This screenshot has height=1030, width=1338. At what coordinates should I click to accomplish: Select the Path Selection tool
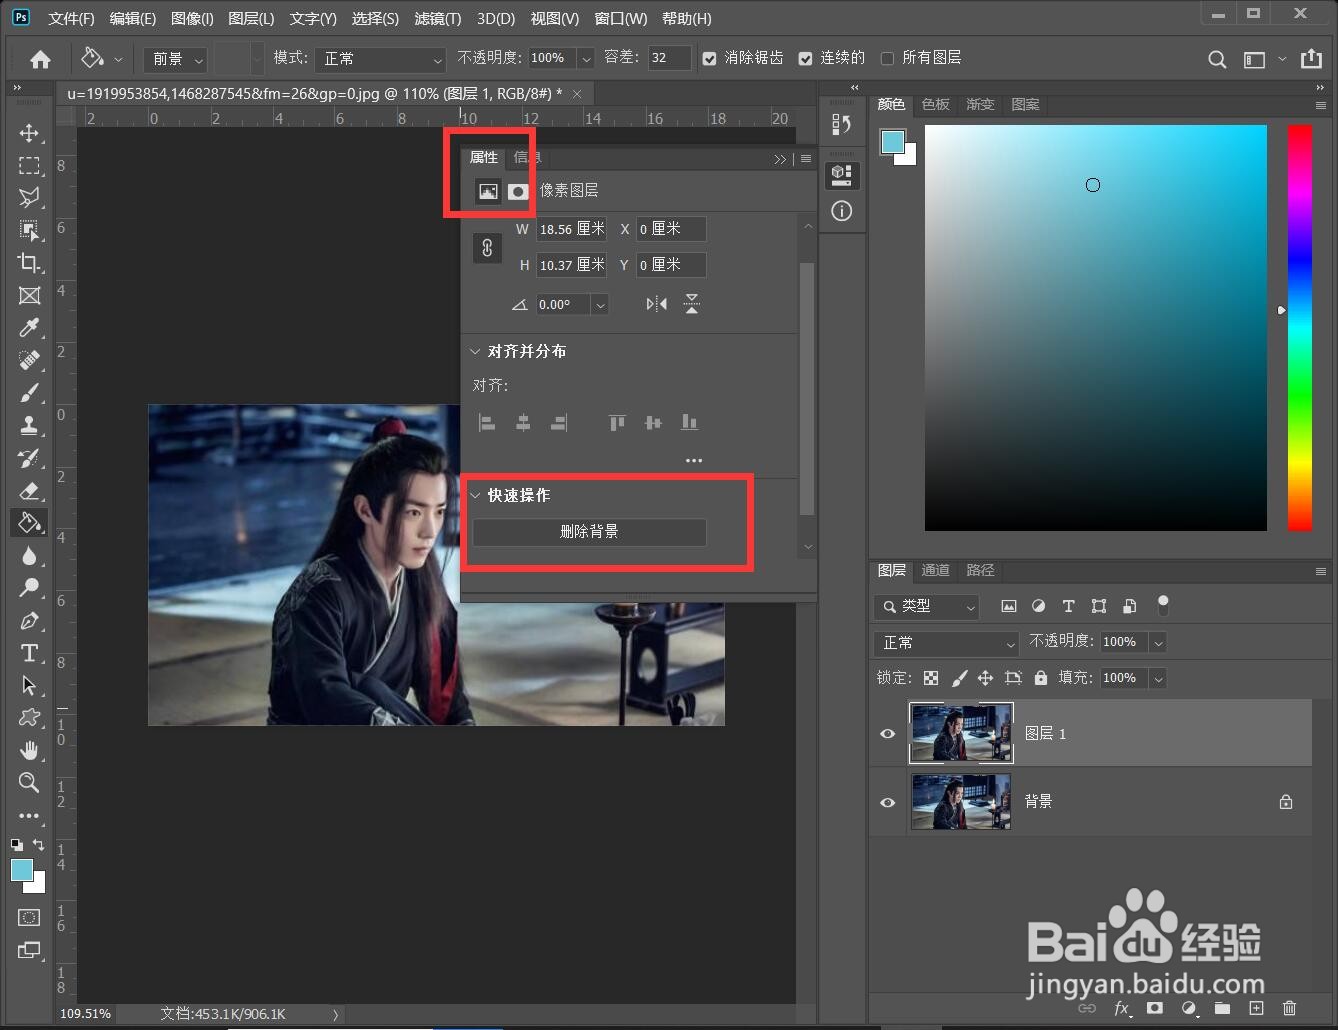coord(29,686)
